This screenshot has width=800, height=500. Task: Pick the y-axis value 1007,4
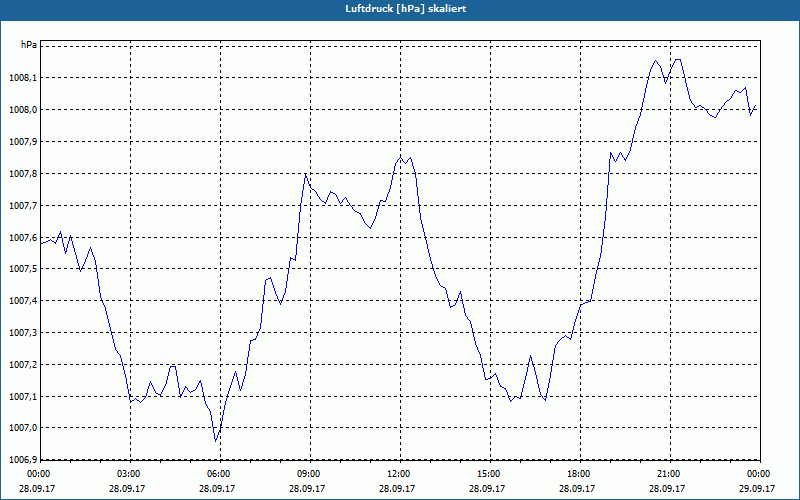pyautogui.click(x=23, y=301)
